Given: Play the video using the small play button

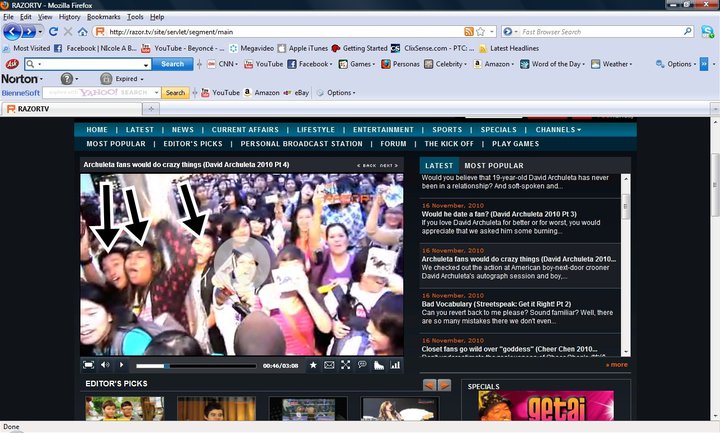Looking at the screenshot, I should (x=121, y=365).
